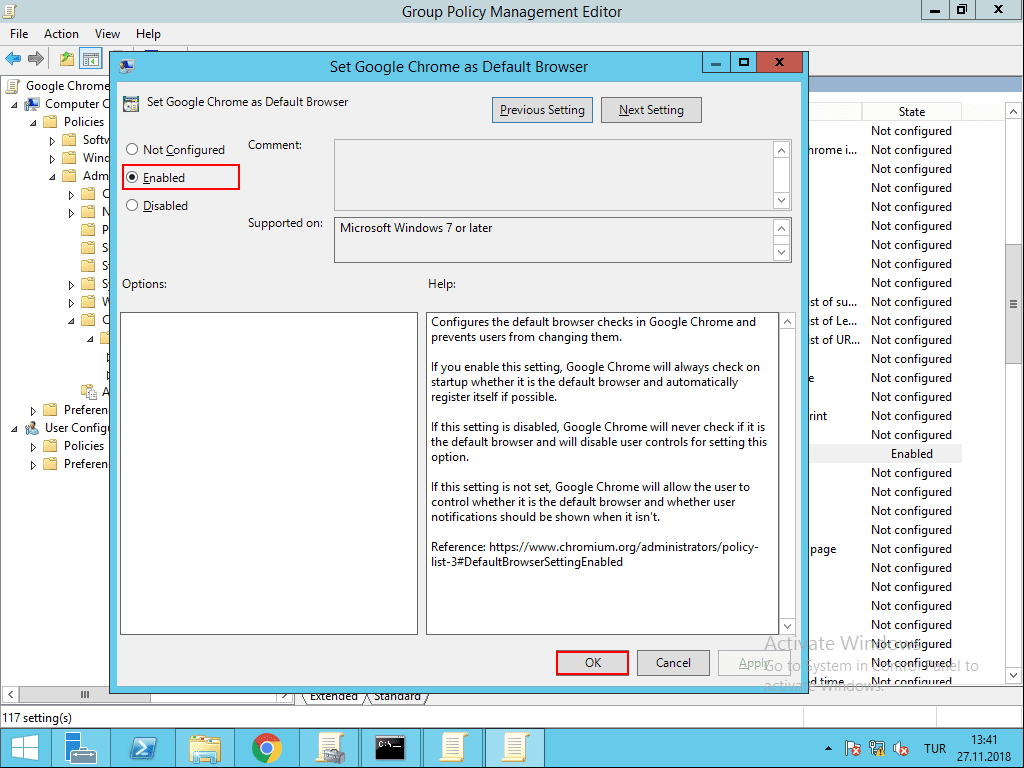Click the settings list vertical scrollbar thumb
The width and height of the screenshot is (1024, 768).
[1014, 304]
